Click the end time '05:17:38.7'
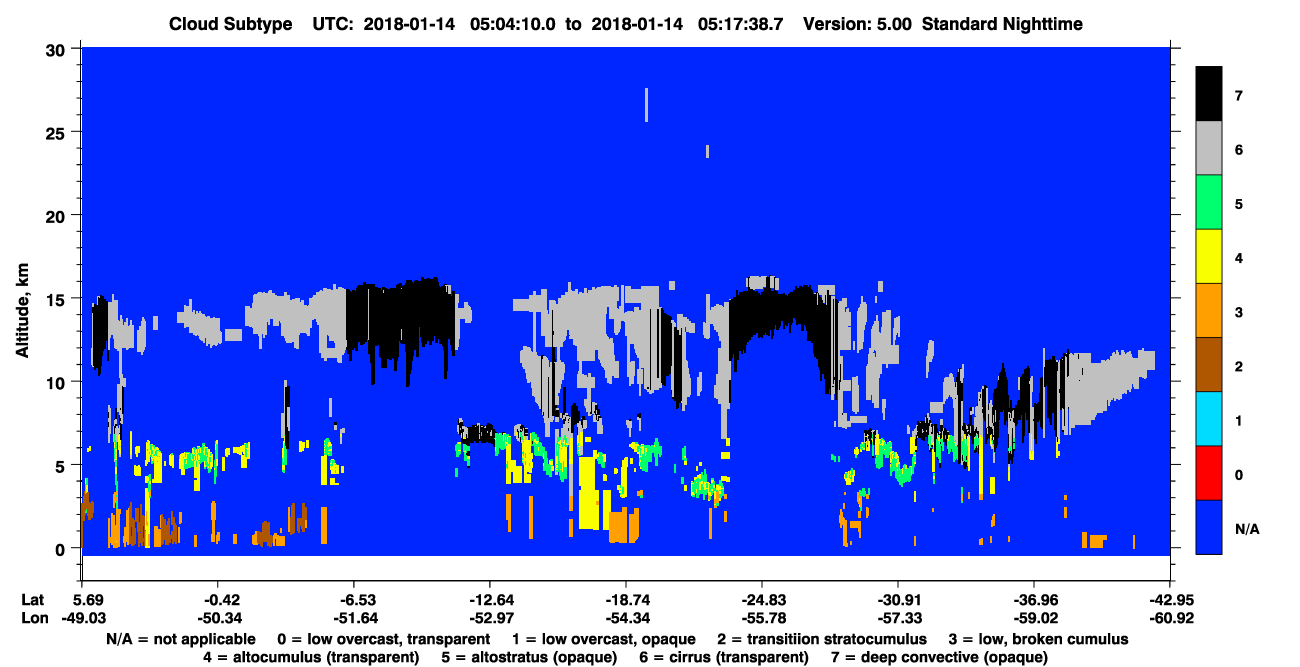Screen dimensions: 1300x667 (x=741, y=23)
